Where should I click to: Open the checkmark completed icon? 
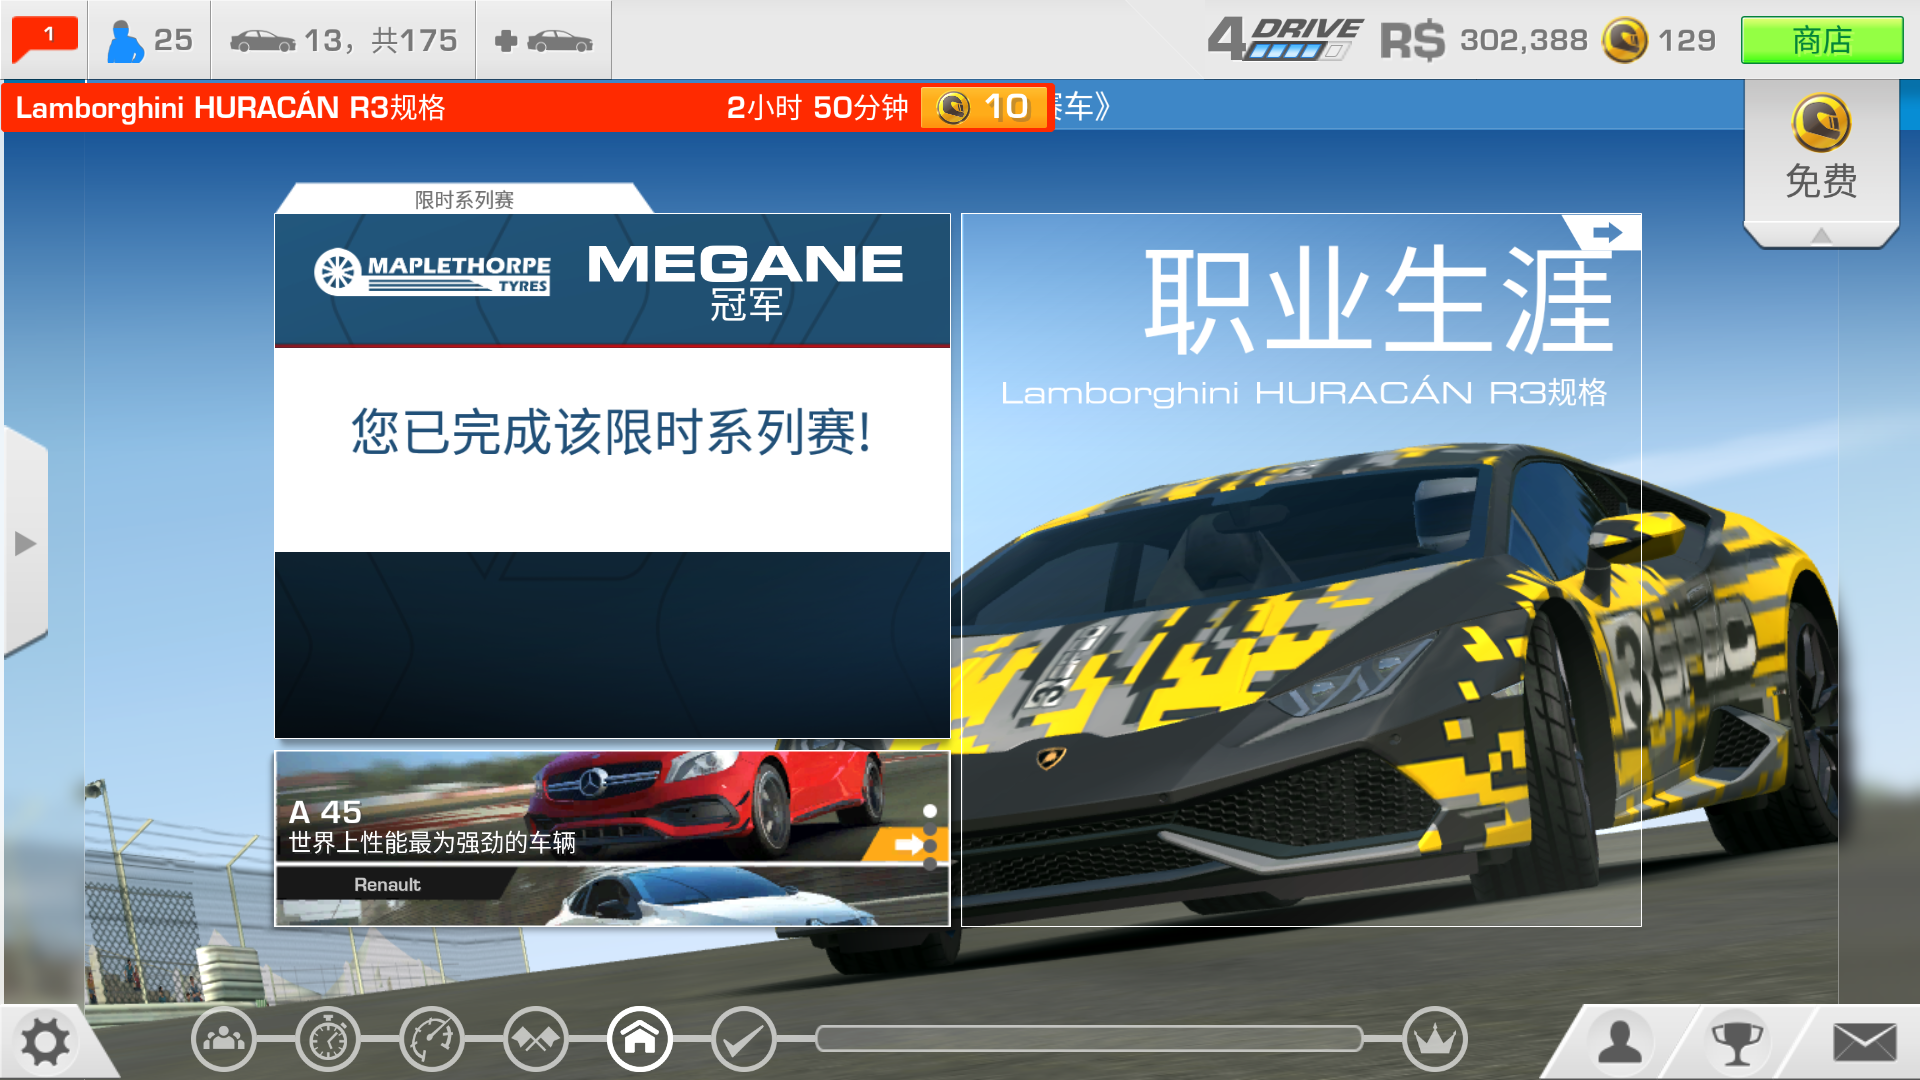pos(744,1040)
